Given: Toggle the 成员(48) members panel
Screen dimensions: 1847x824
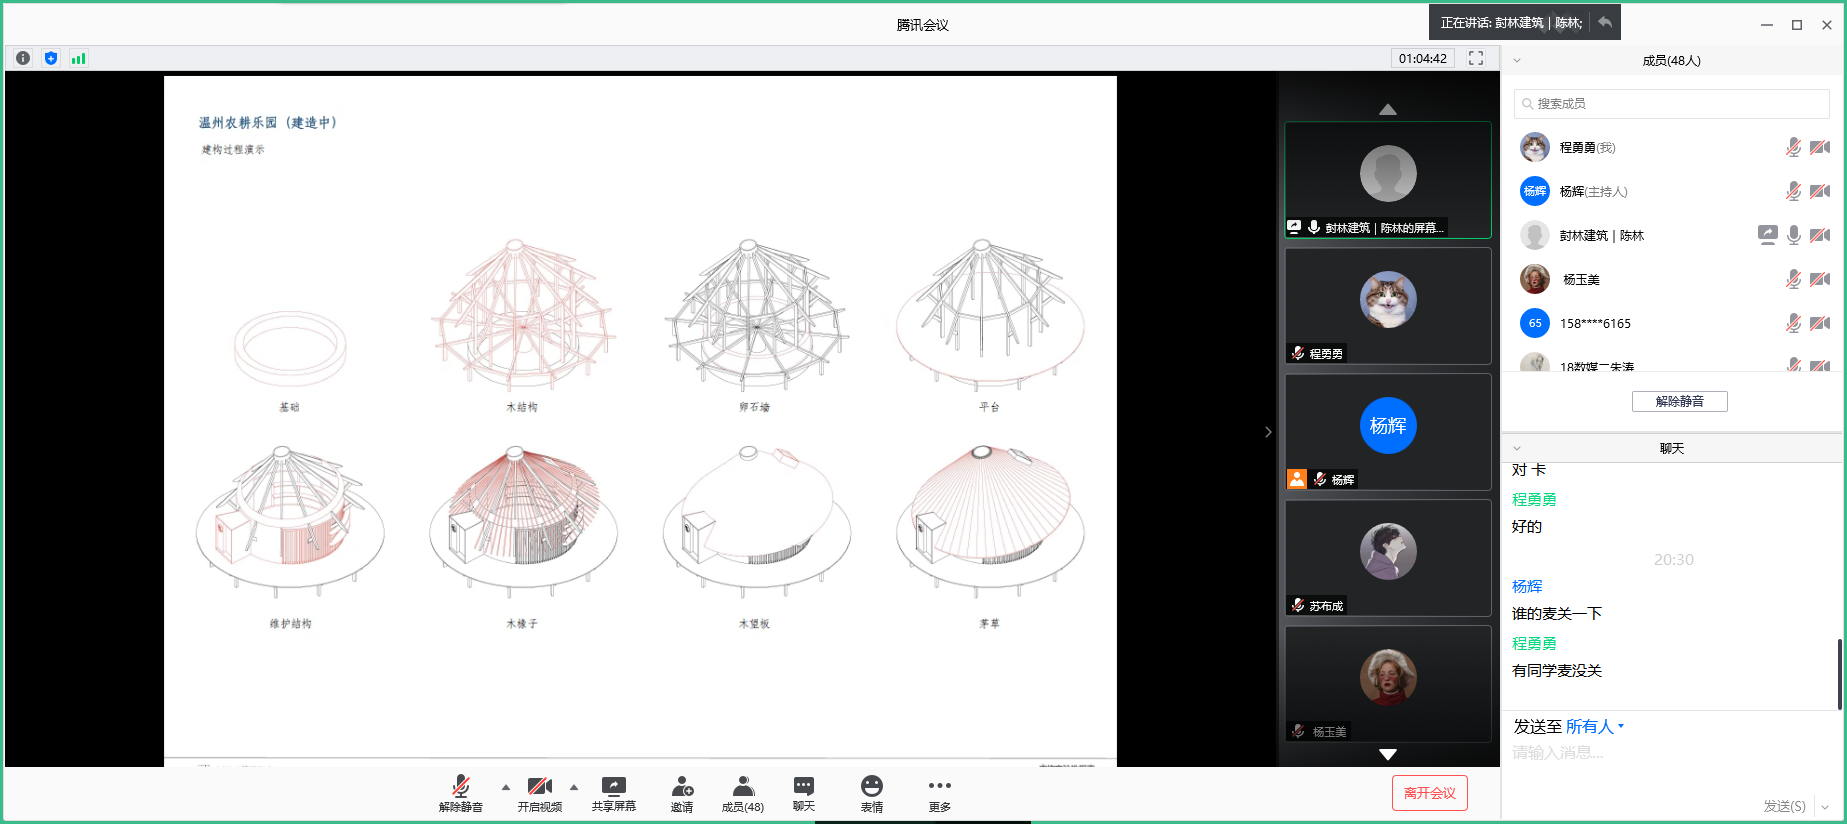Looking at the screenshot, I should pyautogui.click(x=743, y=793).
